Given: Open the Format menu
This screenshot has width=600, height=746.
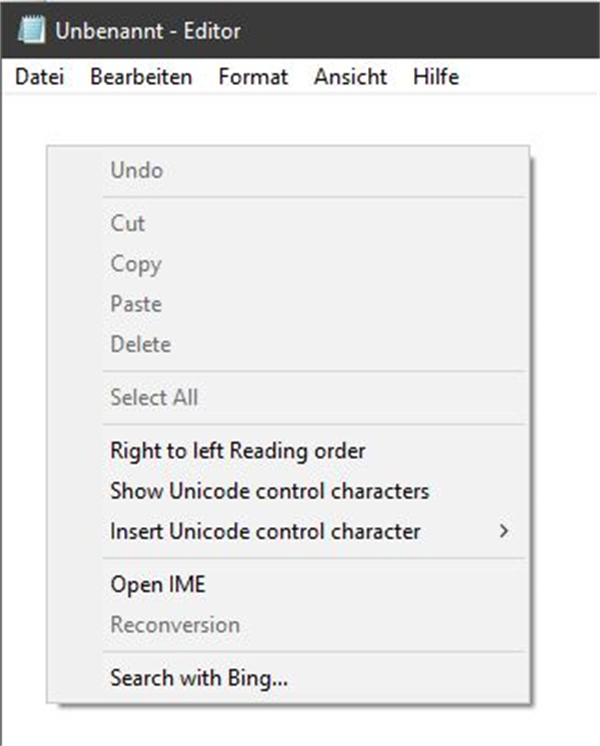Looking at the screenshot, I should pyautogui.click(x=253, y=77).
